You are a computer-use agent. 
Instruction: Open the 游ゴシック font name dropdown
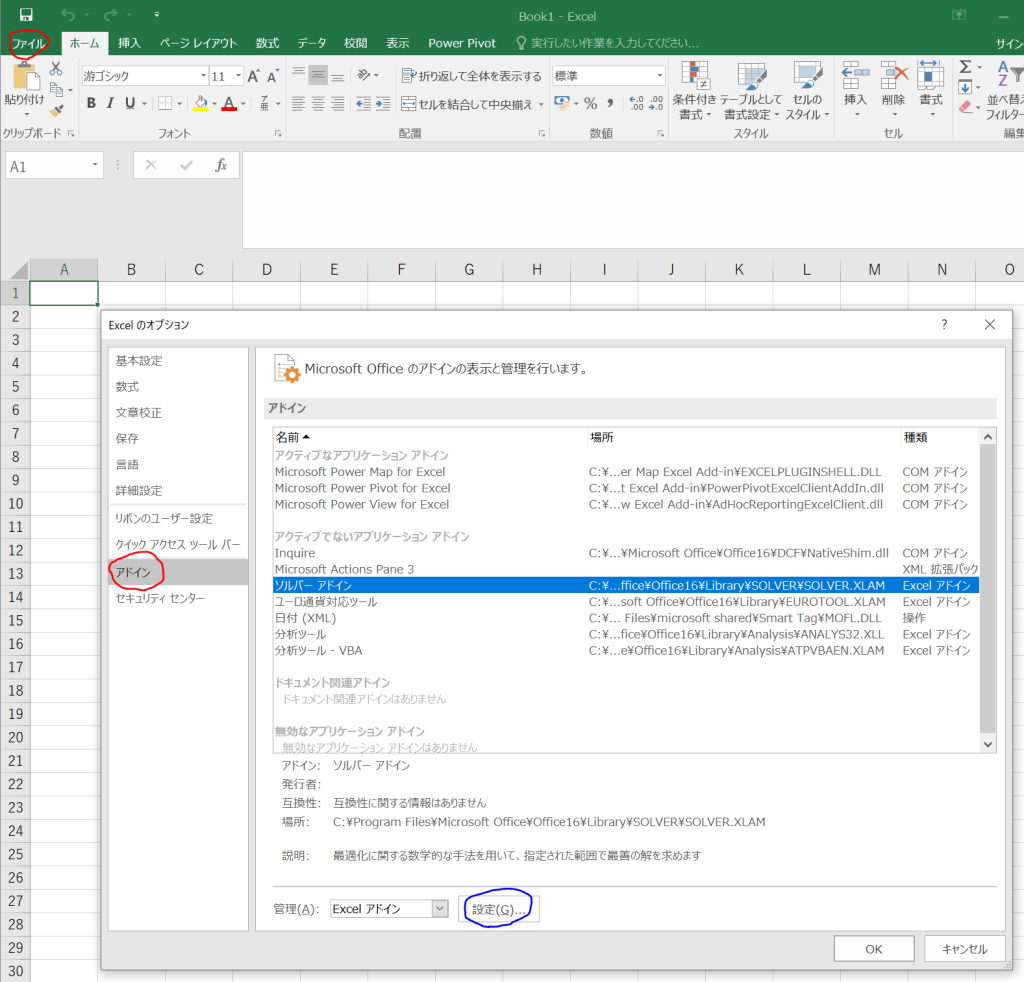(203, 76)
